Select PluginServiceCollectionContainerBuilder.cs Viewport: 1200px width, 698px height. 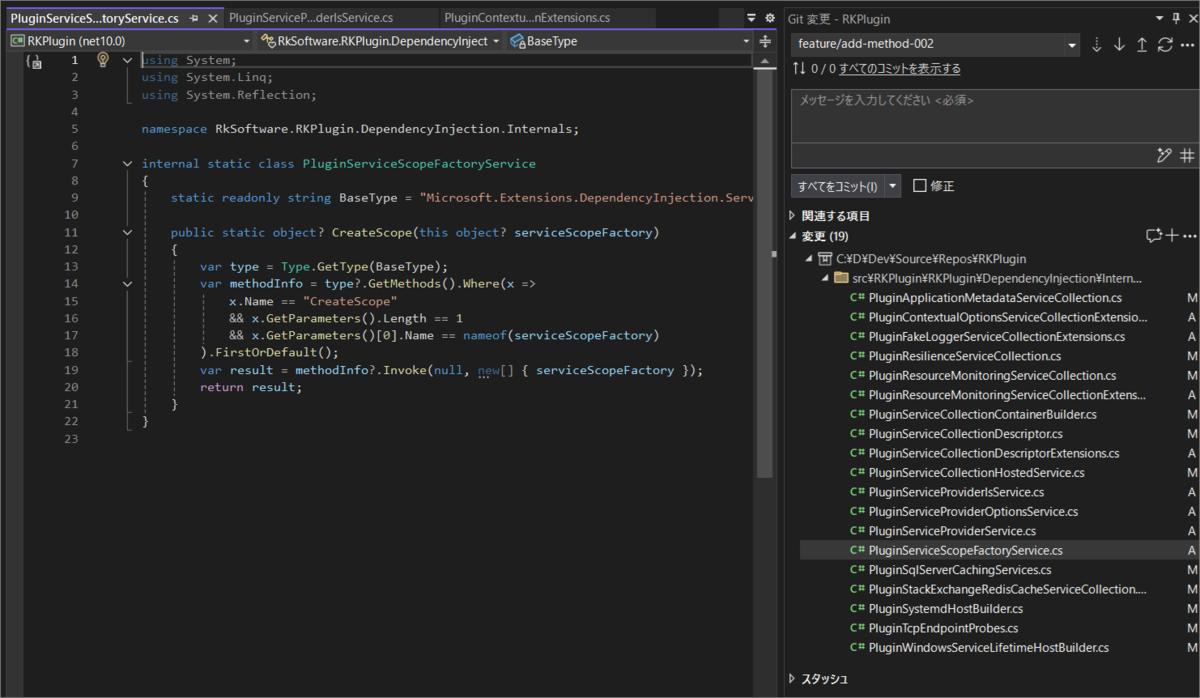(x=983, y=414)
